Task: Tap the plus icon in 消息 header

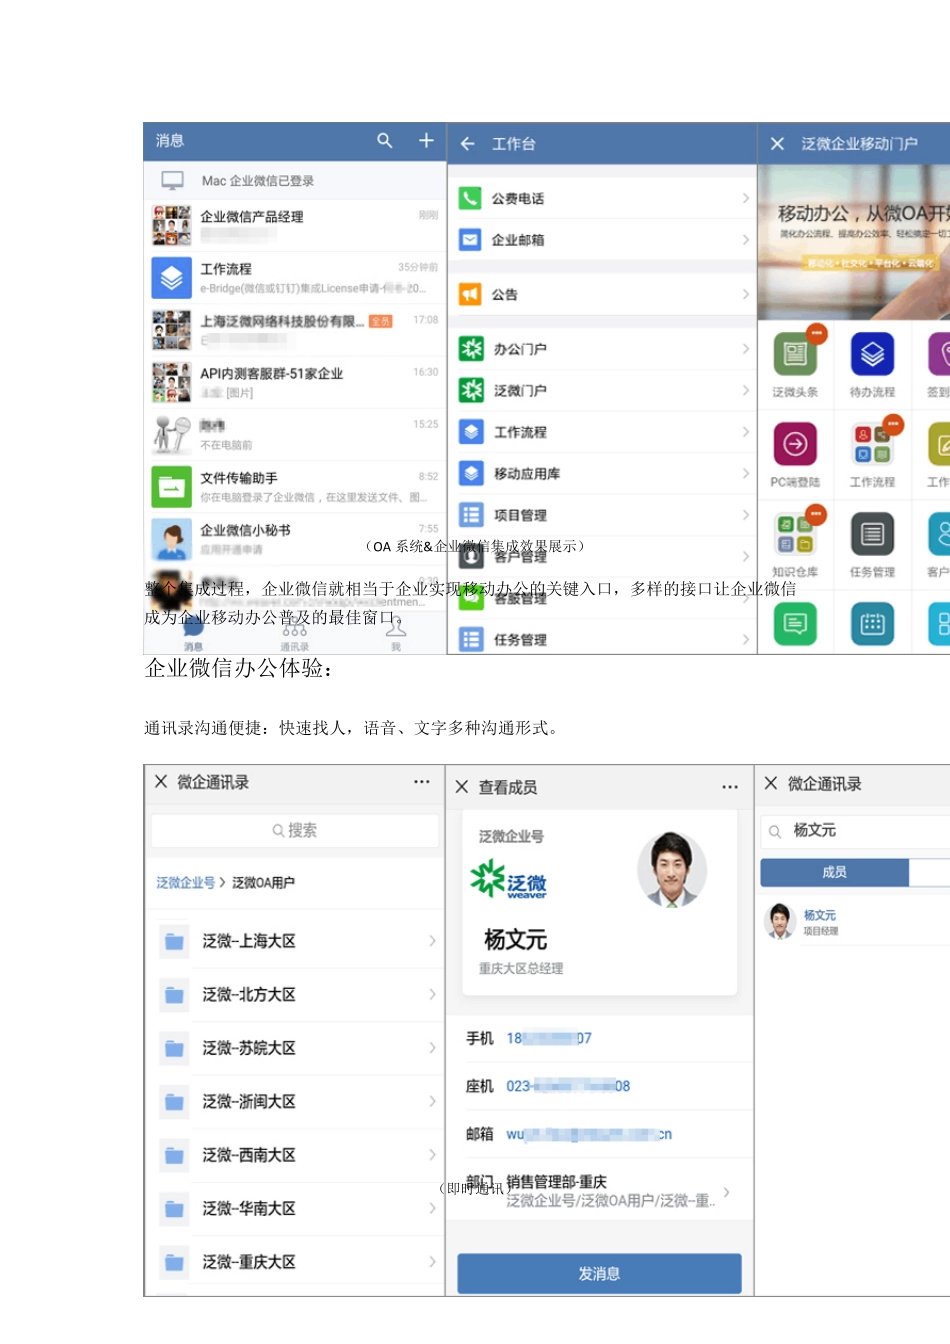Action: point(426,141)
